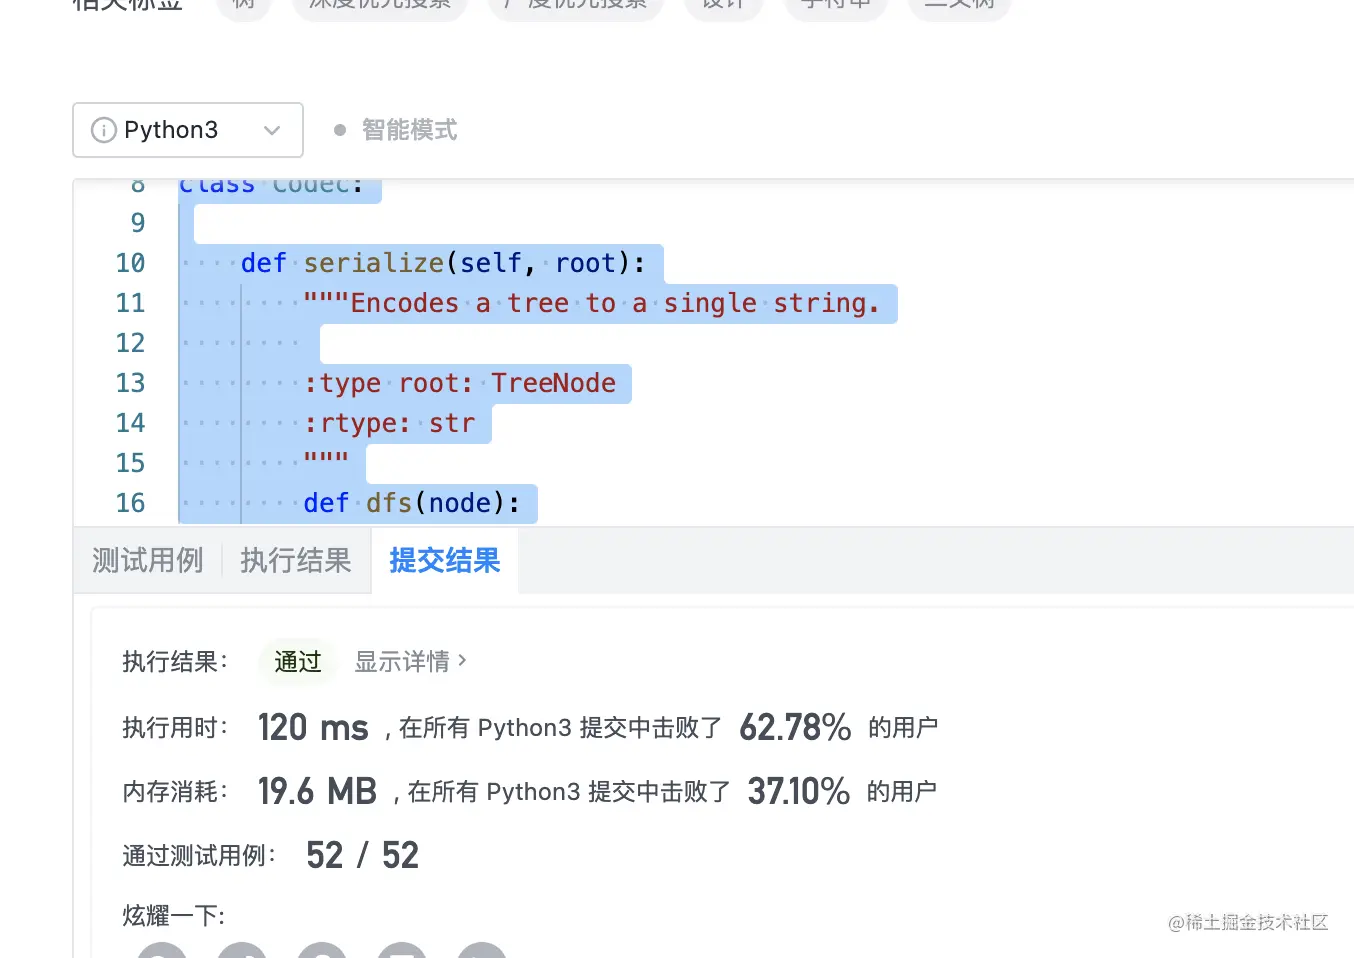Click the ':rtype: str' line

pos(389,423)
